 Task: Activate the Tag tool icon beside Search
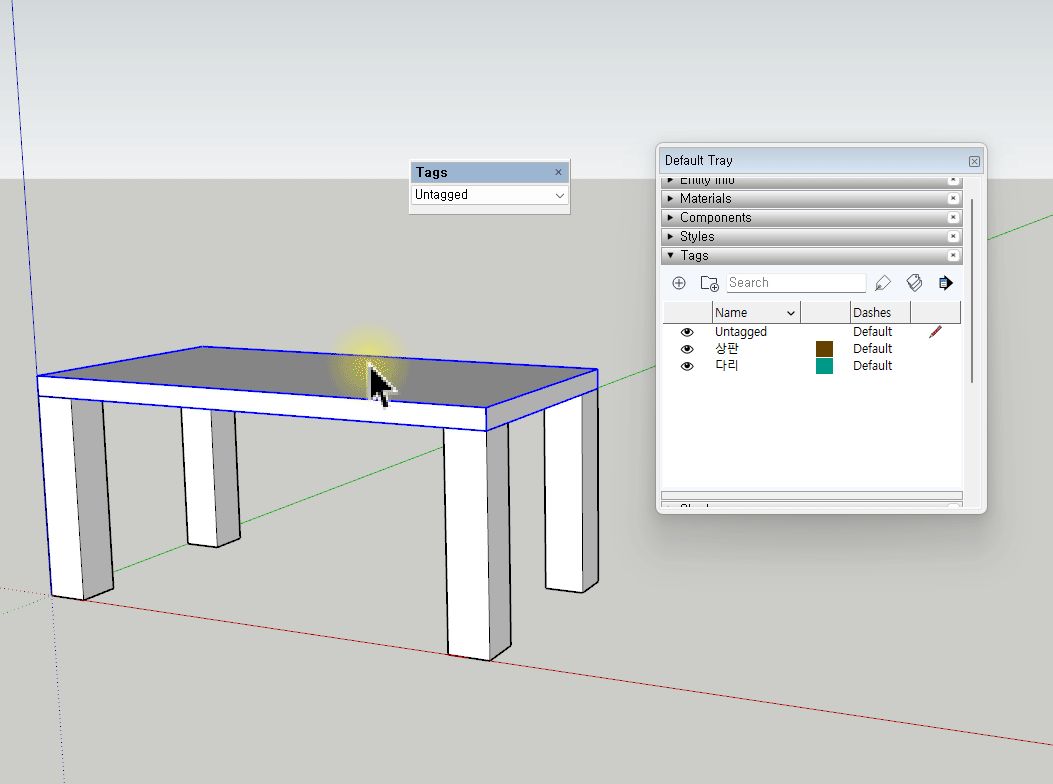(882, 283)
